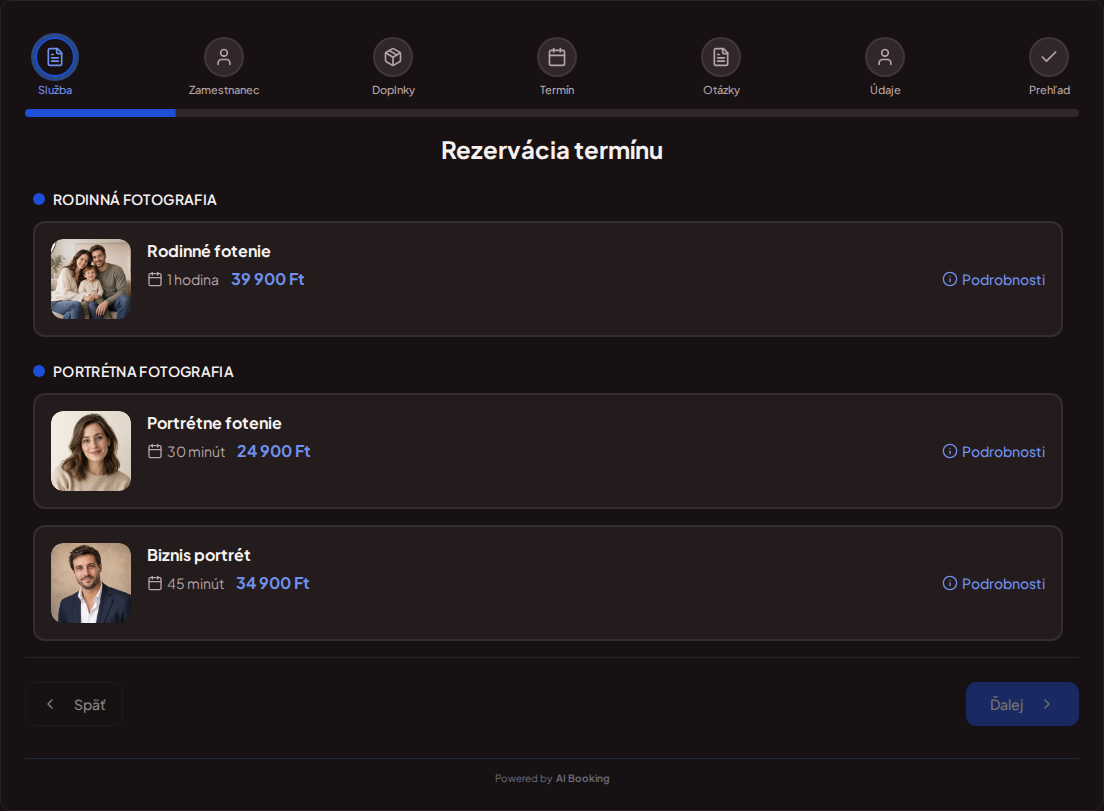1104x811 pixels.
Task: Click the Prehľad step label
Action: pyautogui.click(x=1049, y=90)
